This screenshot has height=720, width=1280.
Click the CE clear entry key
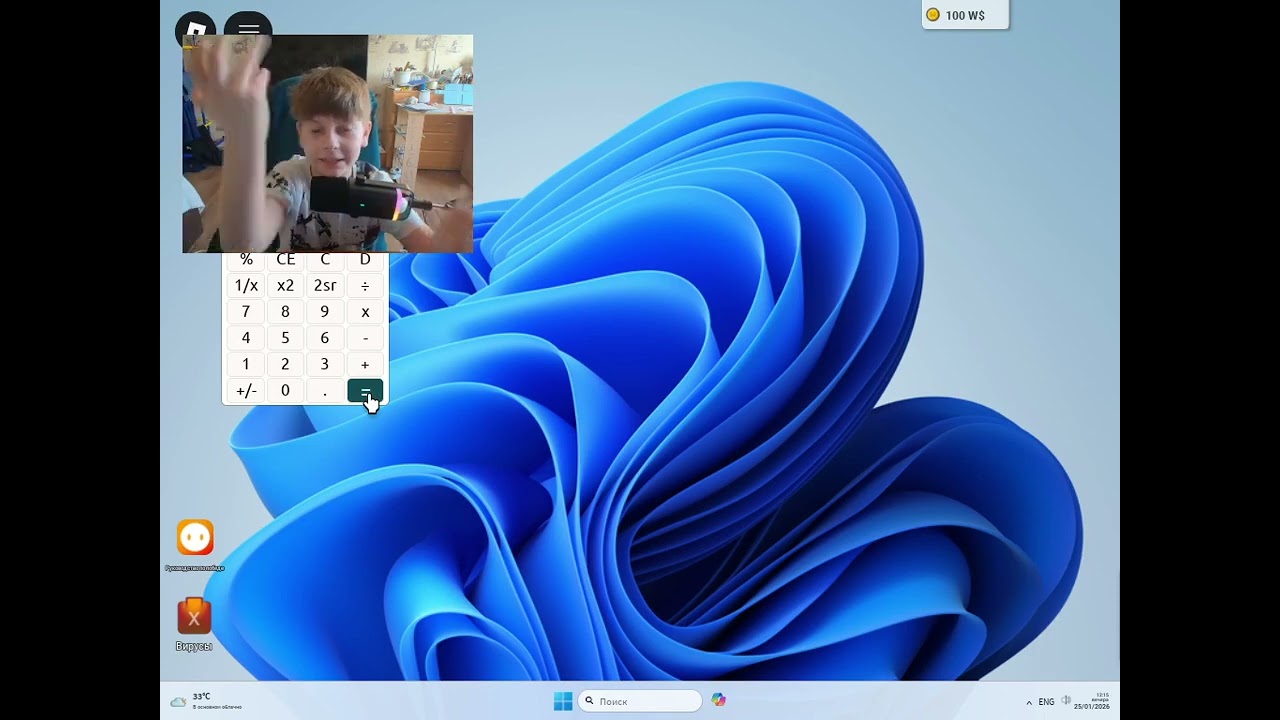pyautogui.click(x=285, y=261)
